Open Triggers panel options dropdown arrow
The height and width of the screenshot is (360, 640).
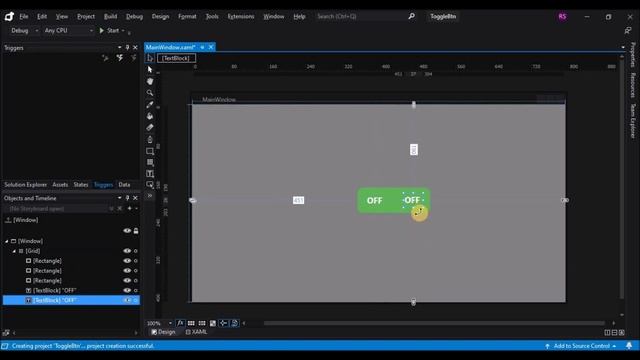coord(120,48)
